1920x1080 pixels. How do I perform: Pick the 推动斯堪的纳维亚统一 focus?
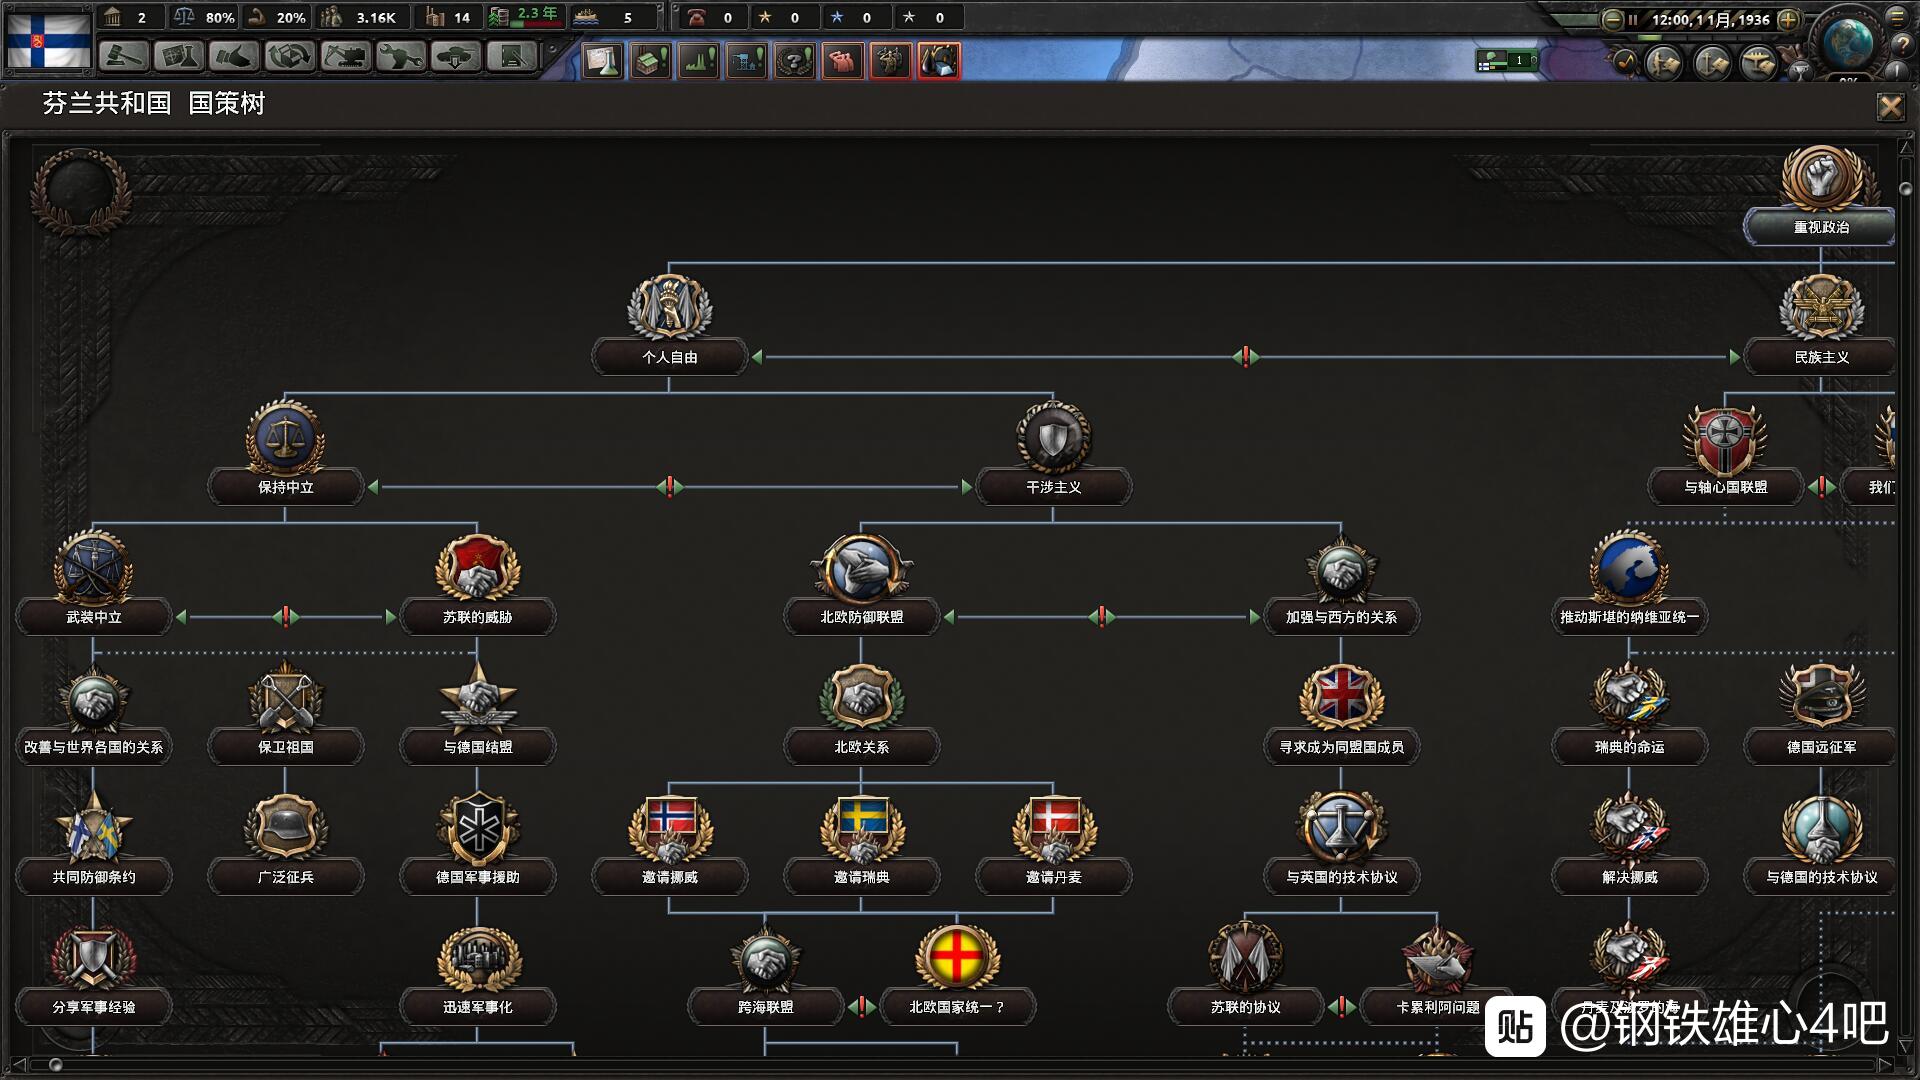(1629, 617)
